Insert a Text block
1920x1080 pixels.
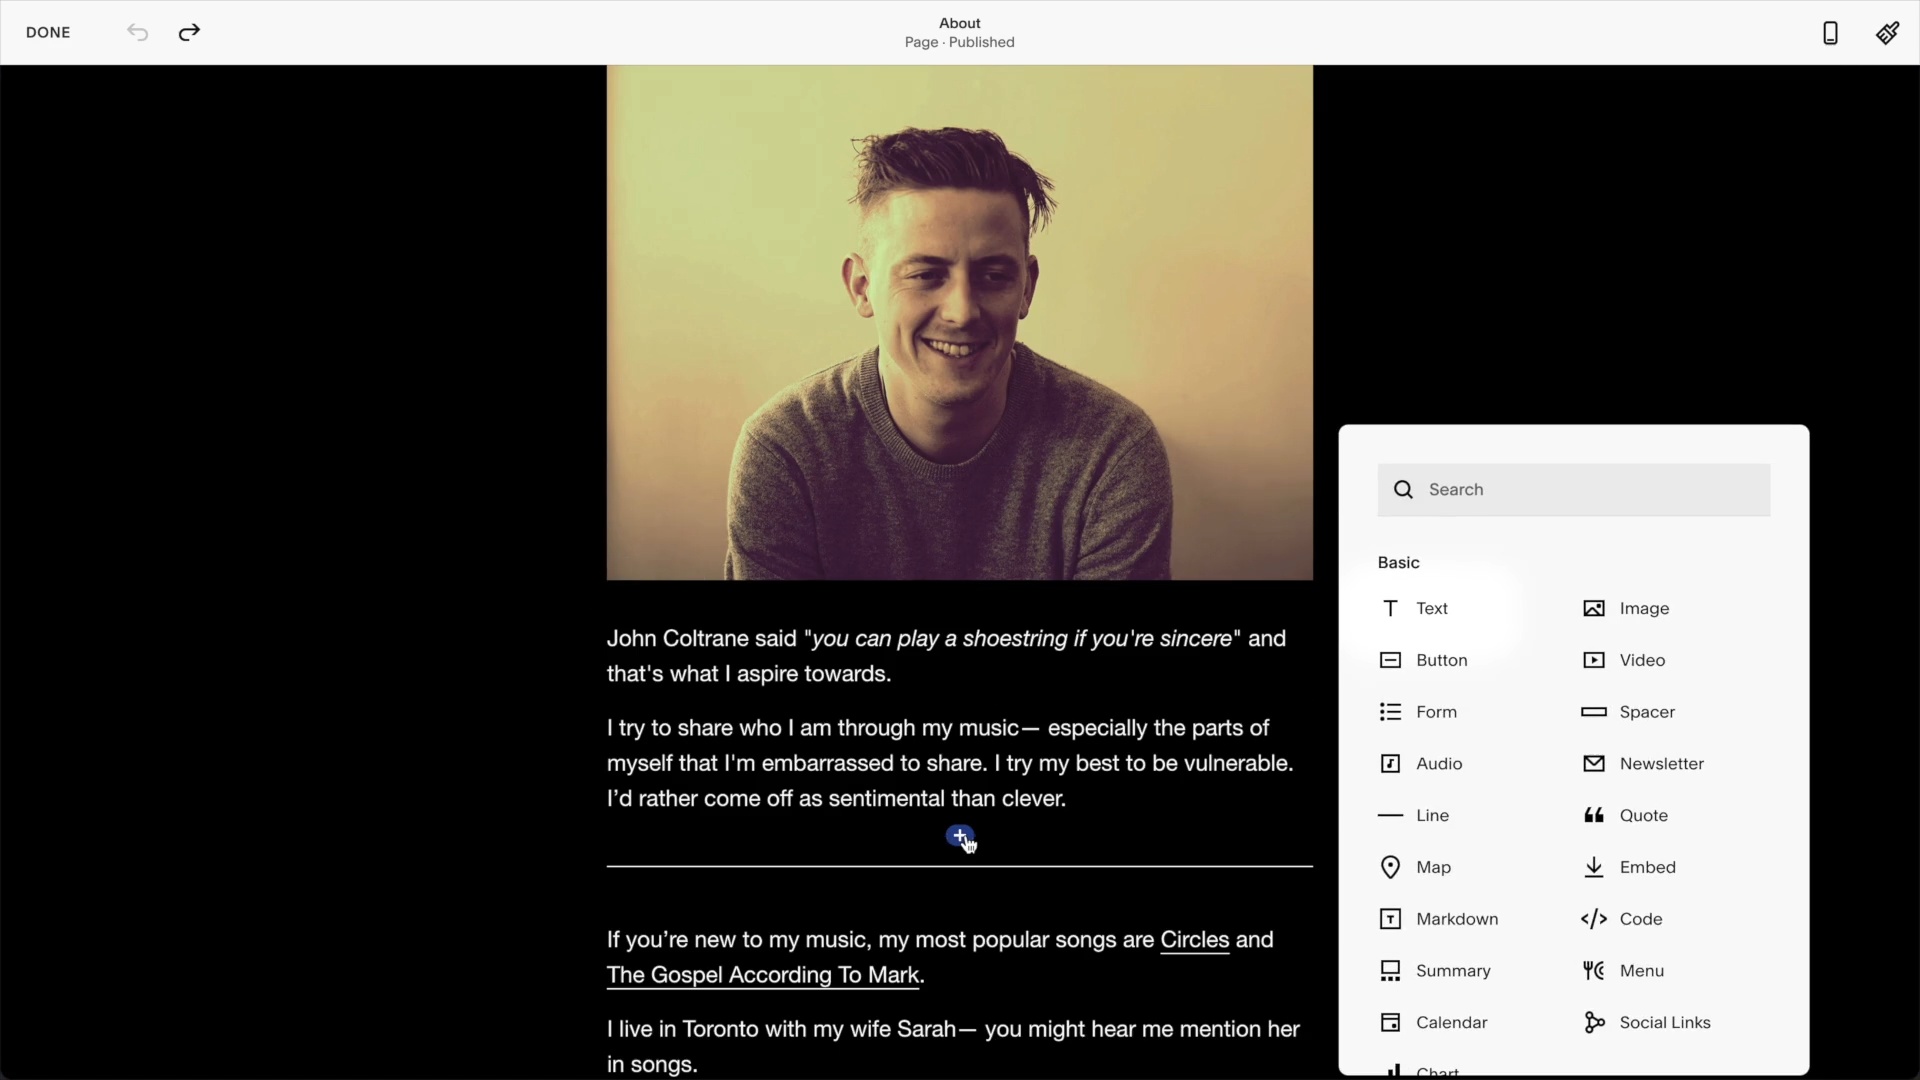point(1430,608)
